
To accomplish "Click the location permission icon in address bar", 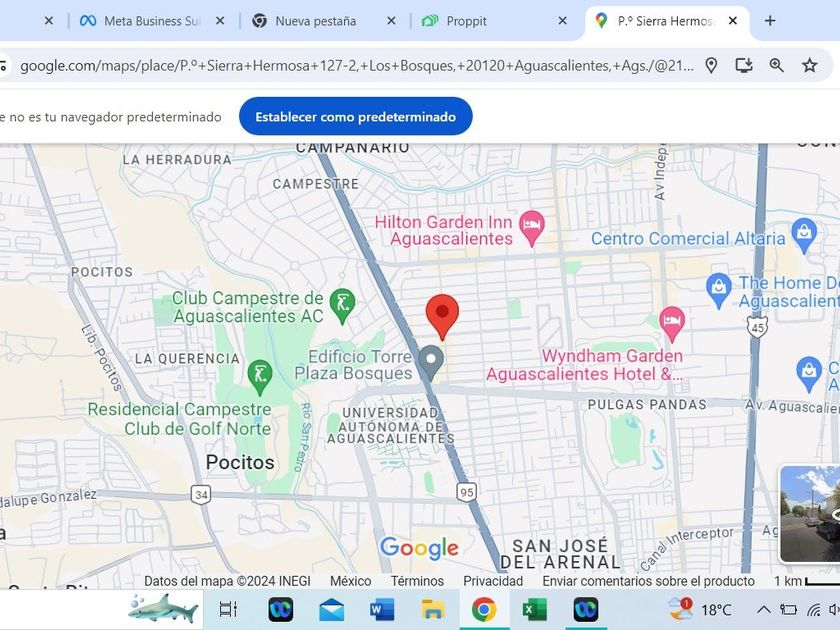I will coord(711,66).
